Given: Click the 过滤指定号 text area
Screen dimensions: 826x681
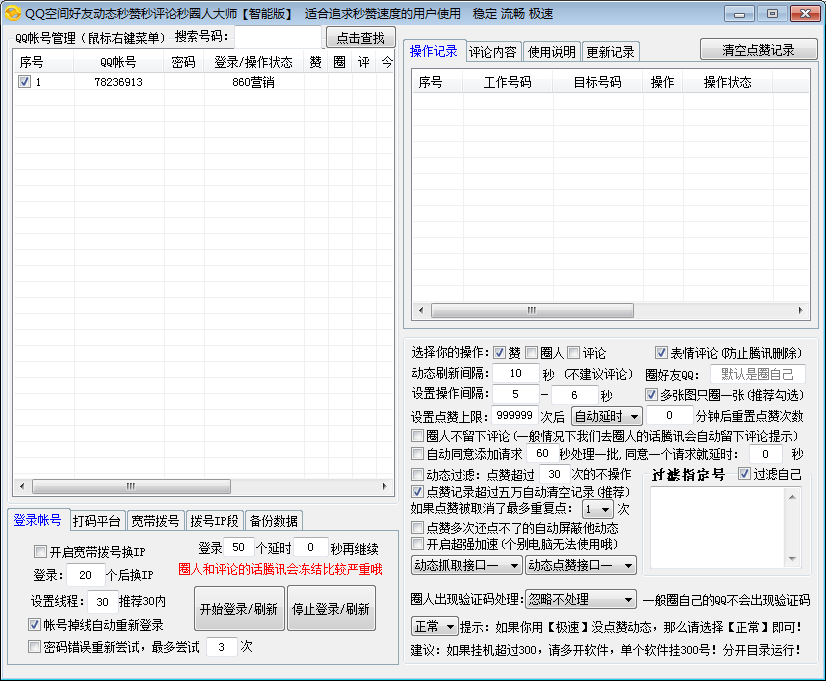Looking at the screenshot, I should [717, 528].
